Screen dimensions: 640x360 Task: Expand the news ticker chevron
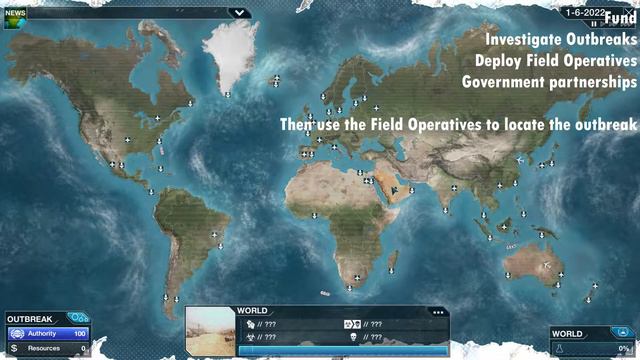(240, 13)
